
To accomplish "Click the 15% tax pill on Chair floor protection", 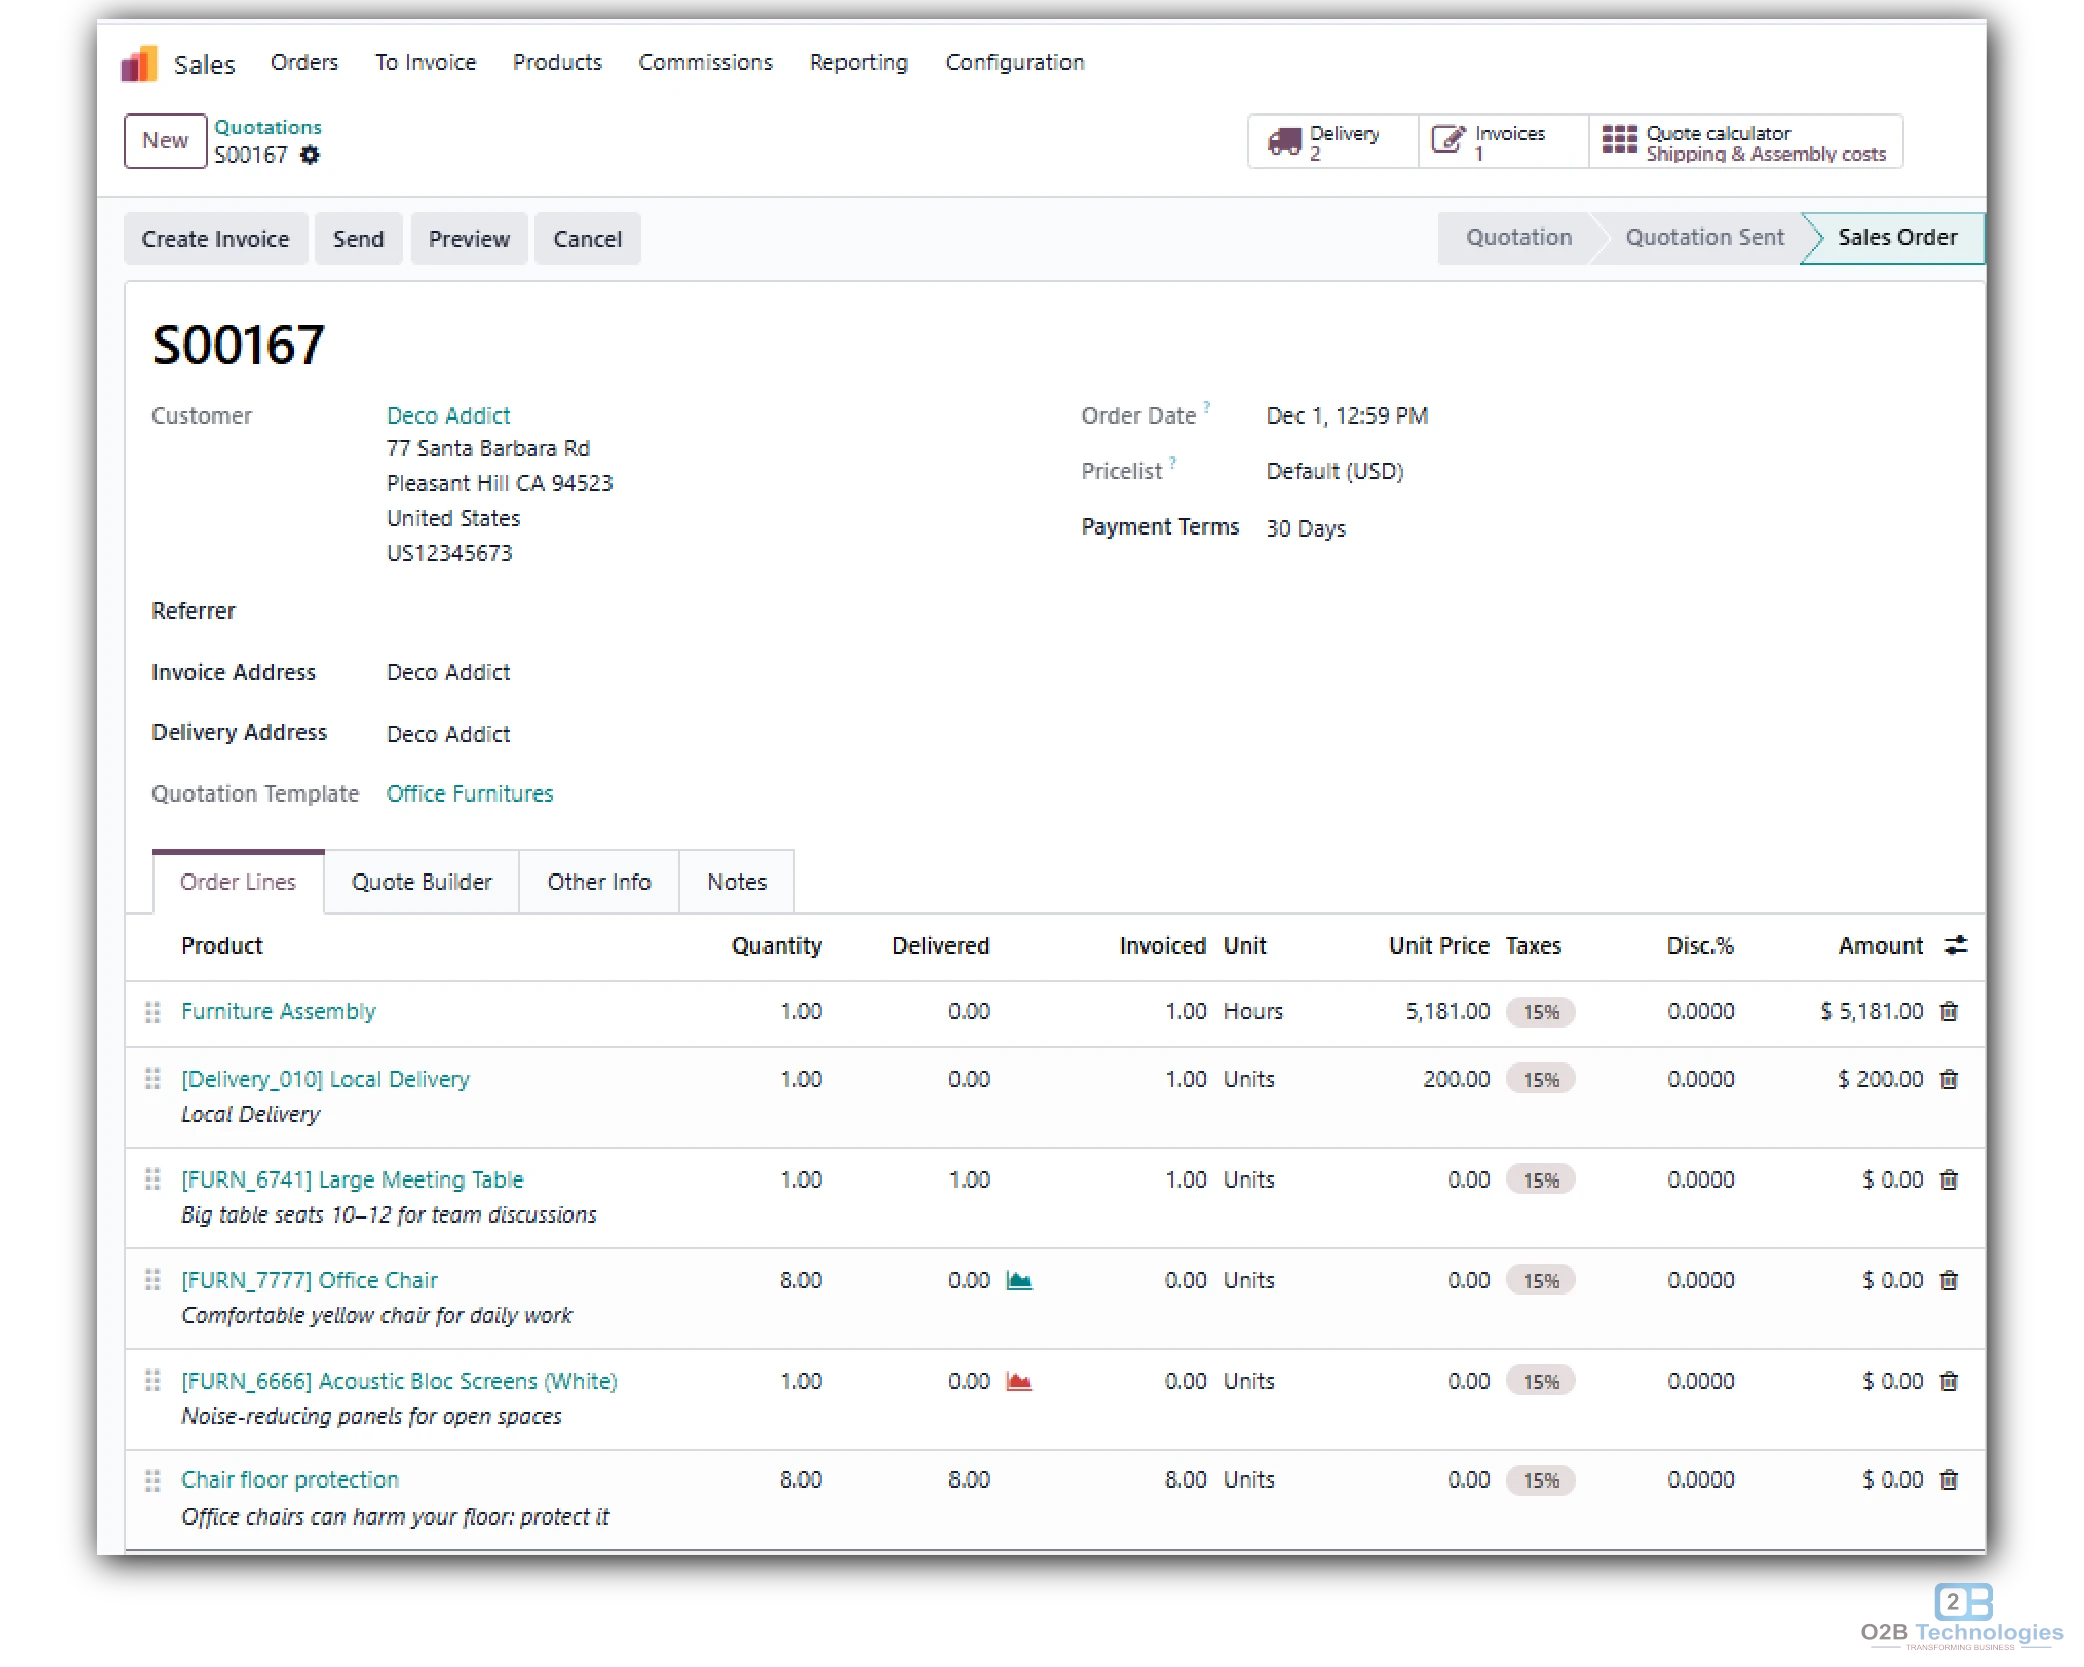I will pyautogui.click(x=1540, y=1480).
